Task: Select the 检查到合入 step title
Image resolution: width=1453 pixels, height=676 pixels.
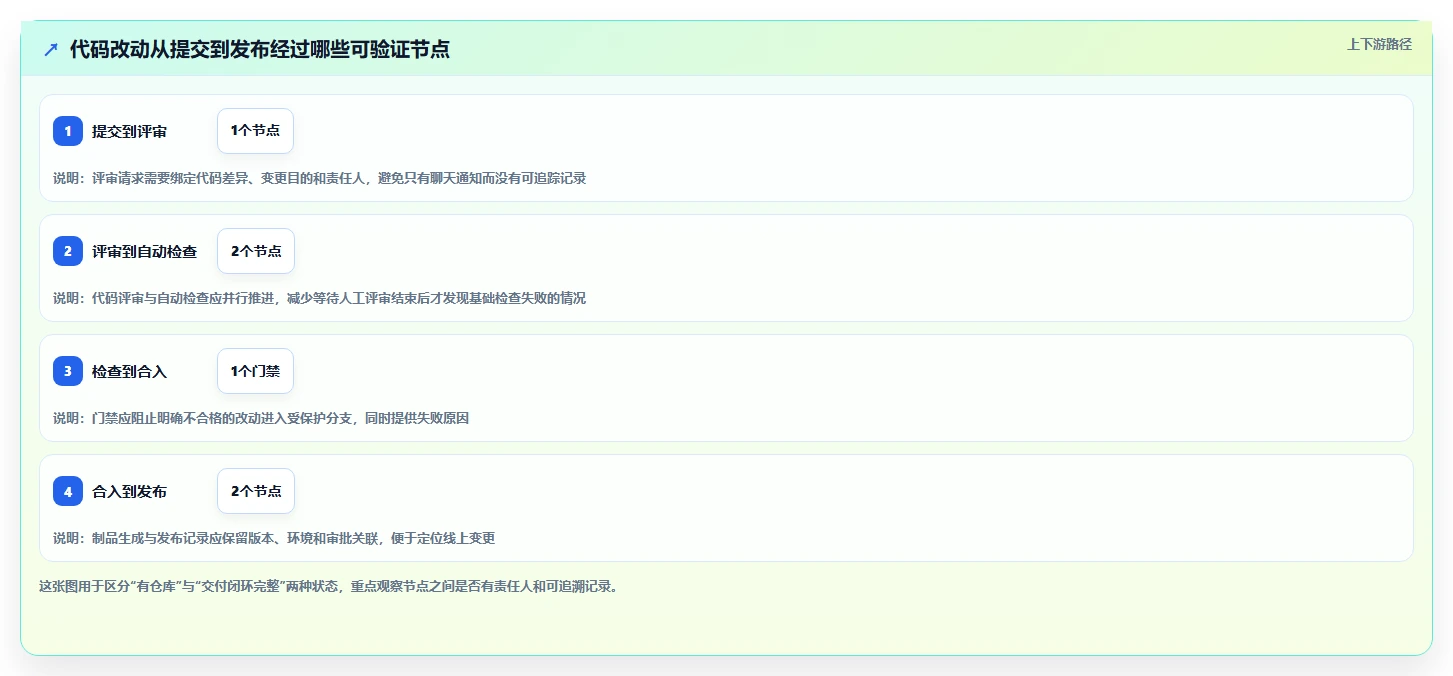Action: [x=129, y=372]
